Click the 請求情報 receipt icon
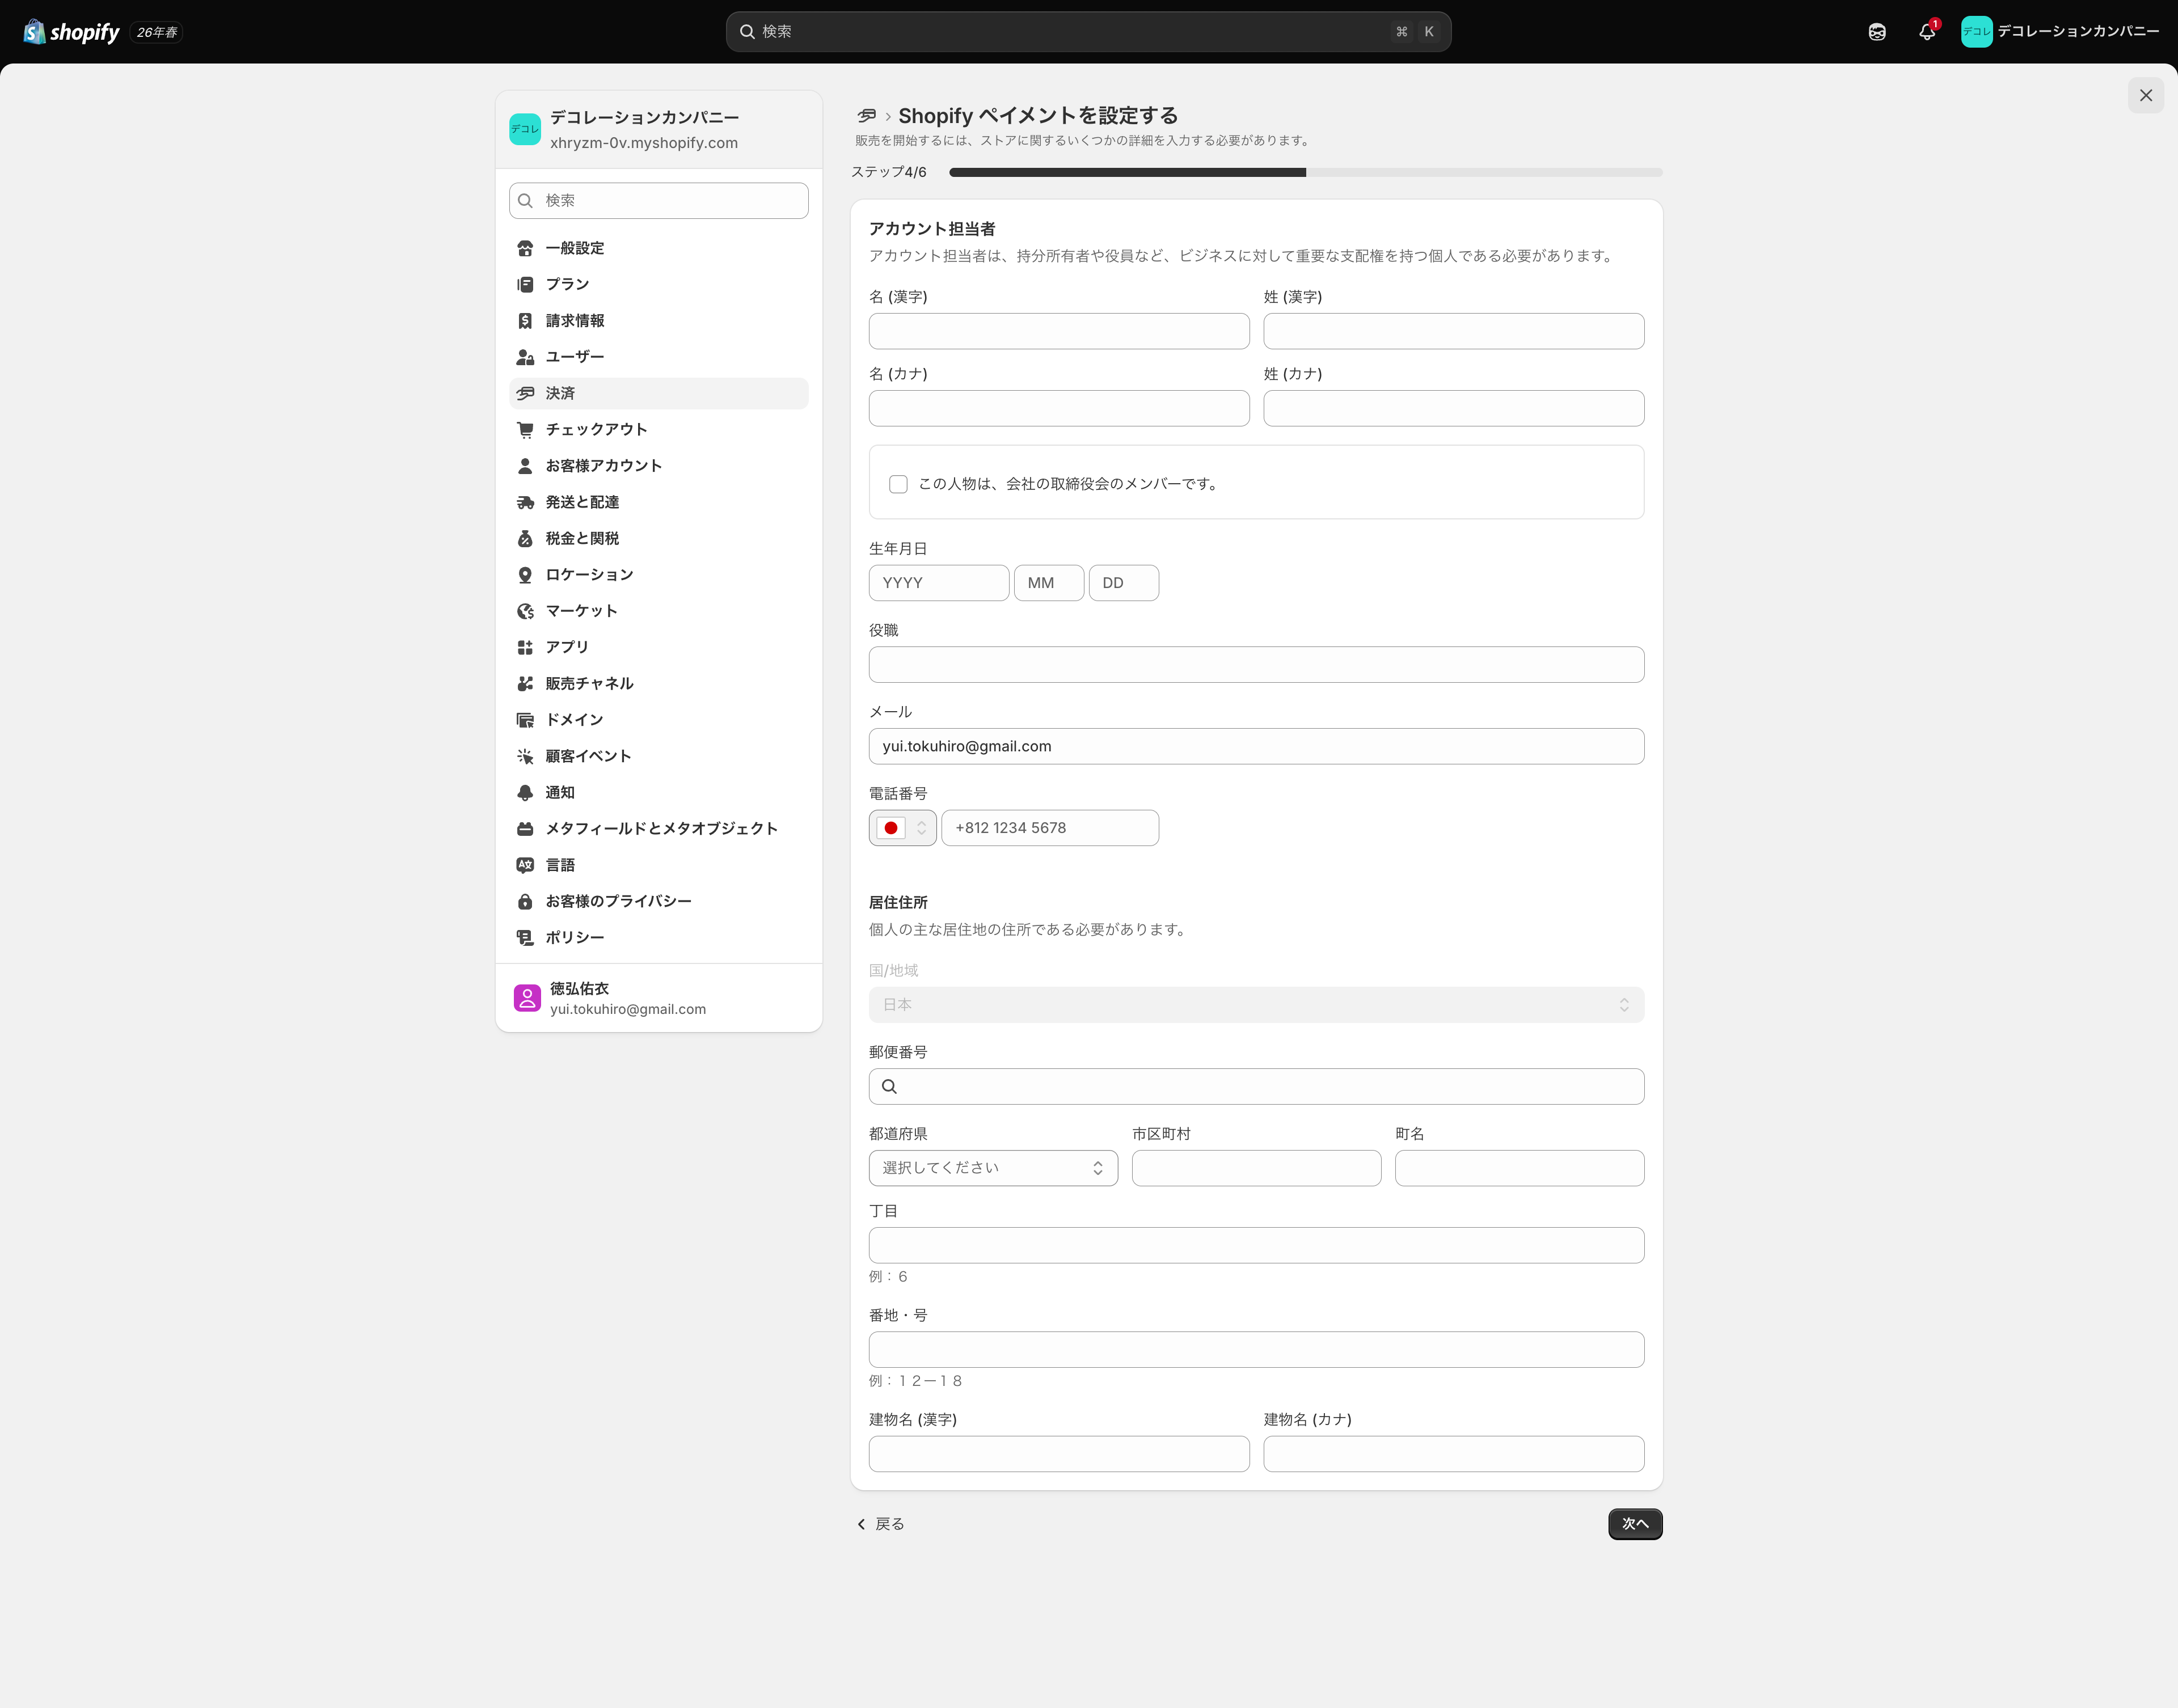Screen dimensions: 2178x1708 (x=525, y=321)
